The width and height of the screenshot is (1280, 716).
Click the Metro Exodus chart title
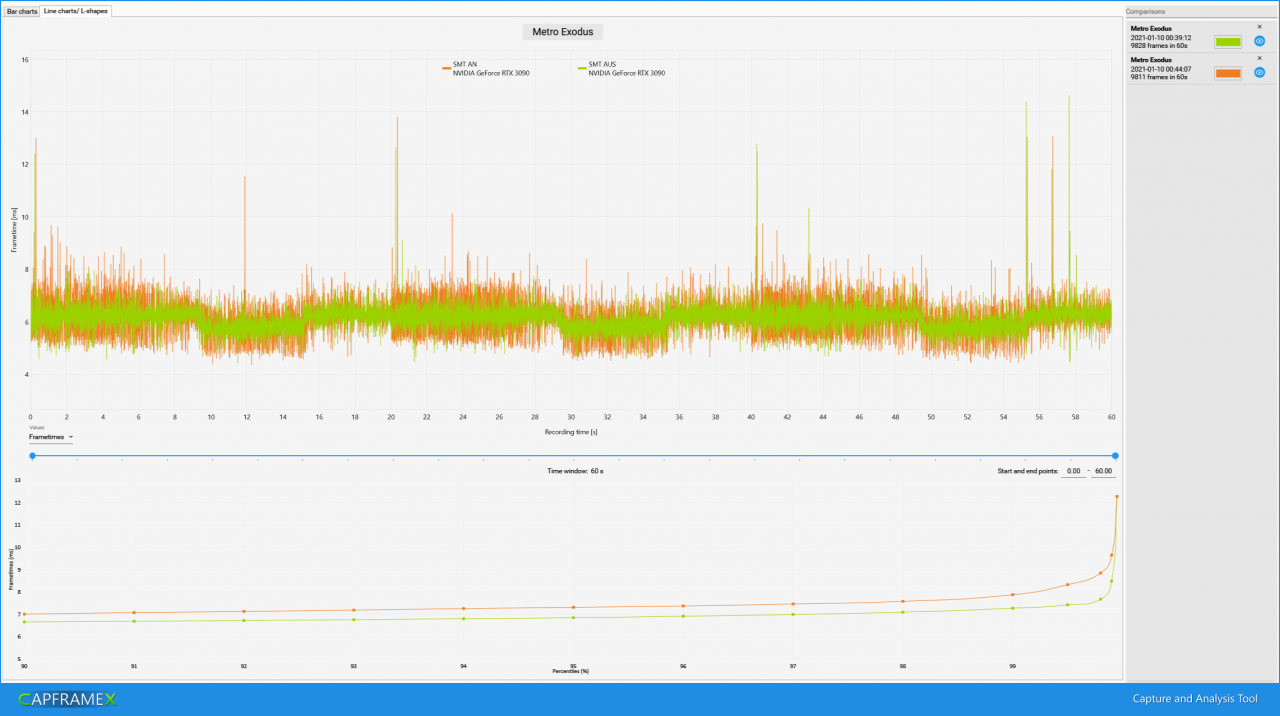tap(562, 32)
